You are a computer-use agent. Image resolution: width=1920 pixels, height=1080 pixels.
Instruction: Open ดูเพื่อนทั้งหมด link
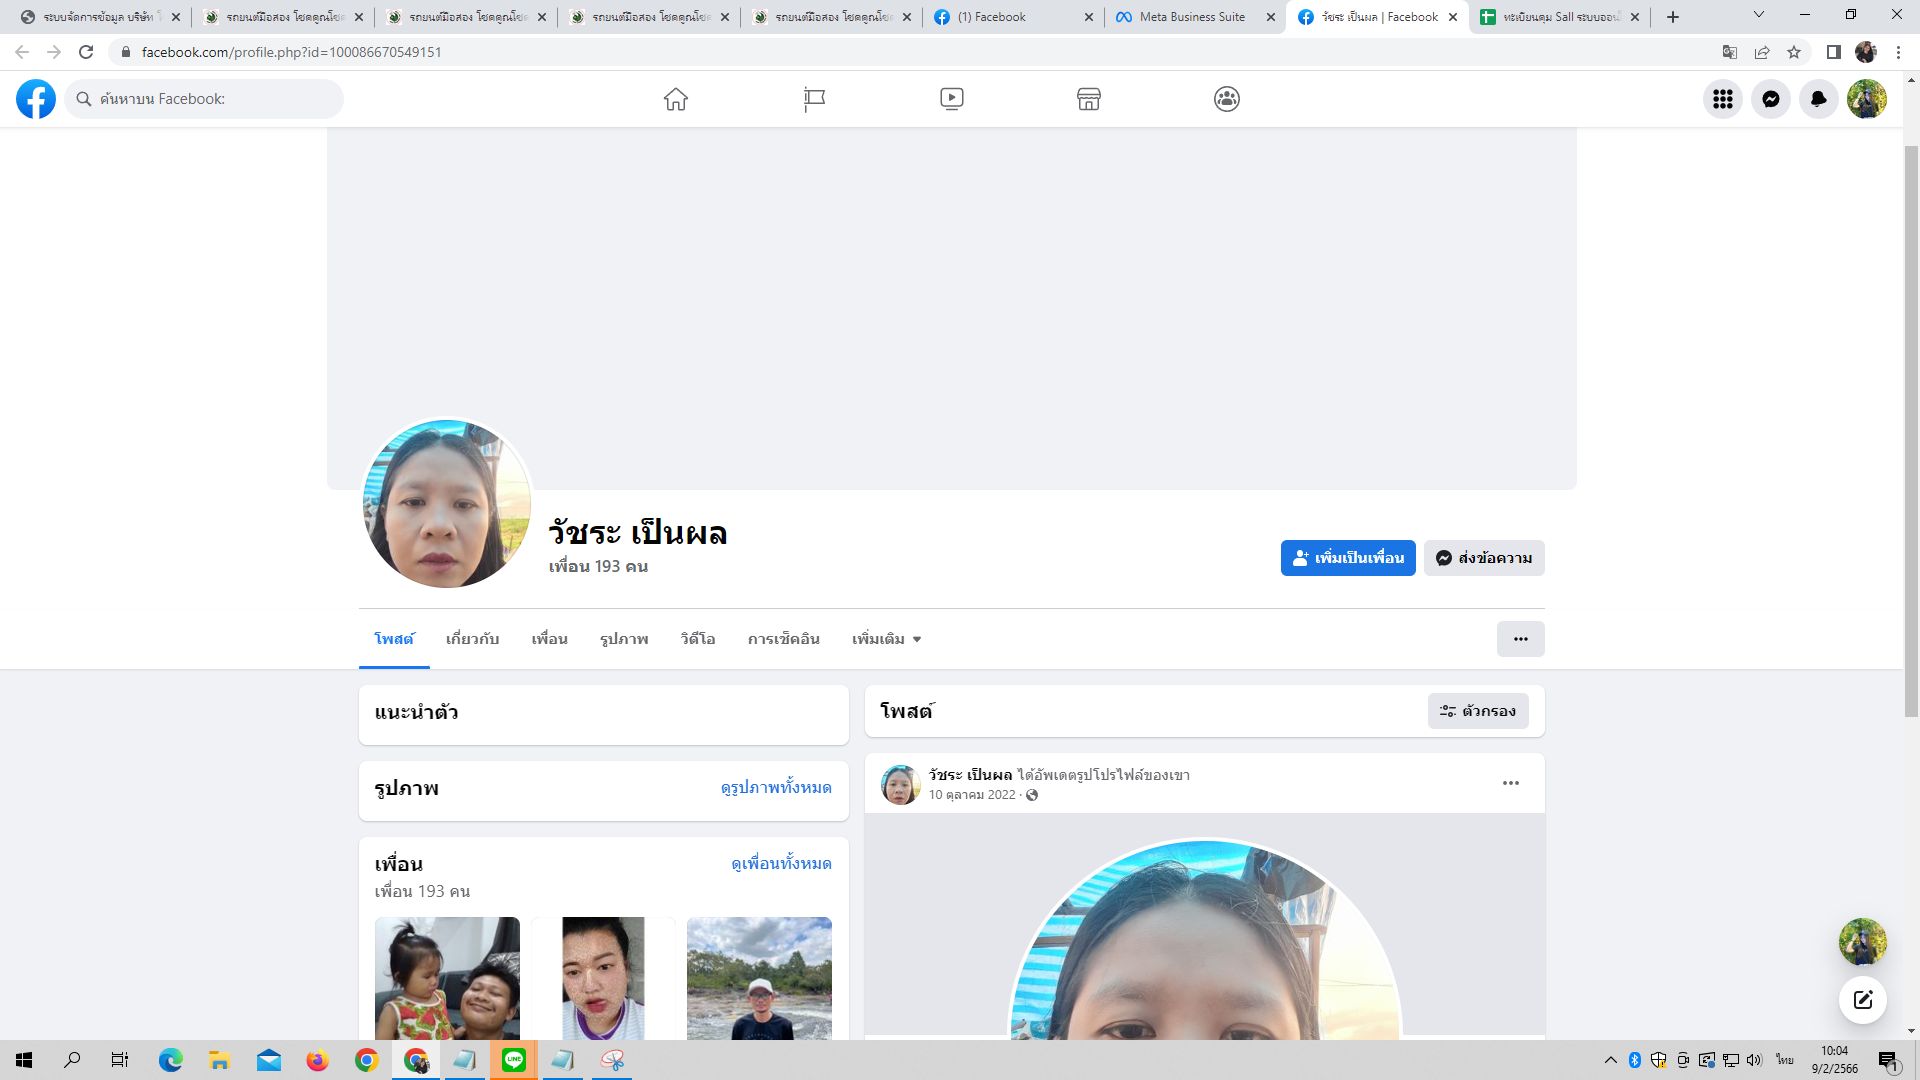(x=781, y=863)
